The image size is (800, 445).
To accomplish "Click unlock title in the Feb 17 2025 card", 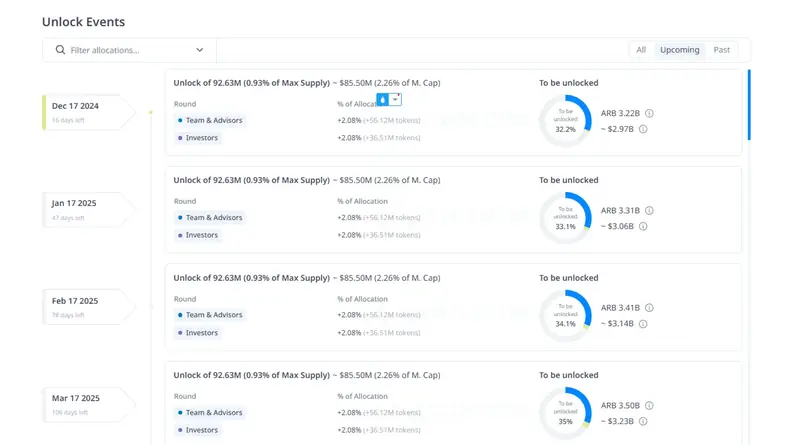I will pyautogui.click(x=307, y=278).
